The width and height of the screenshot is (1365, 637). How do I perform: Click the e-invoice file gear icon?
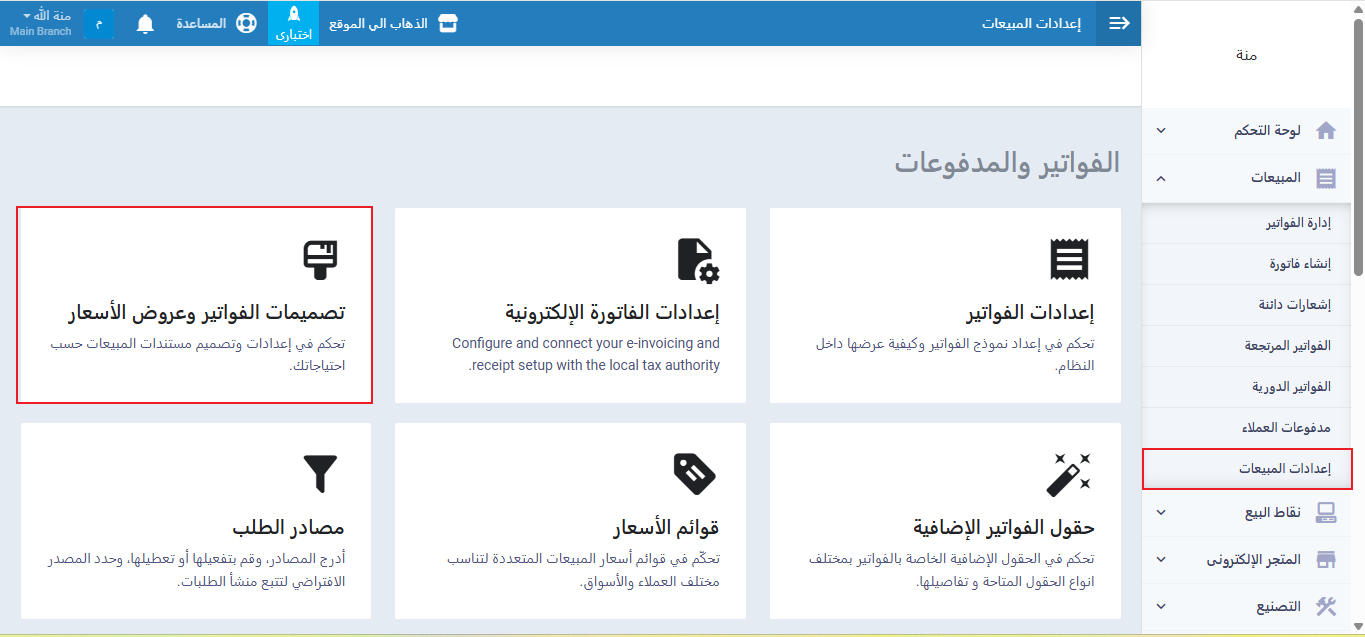click(697, 259)
